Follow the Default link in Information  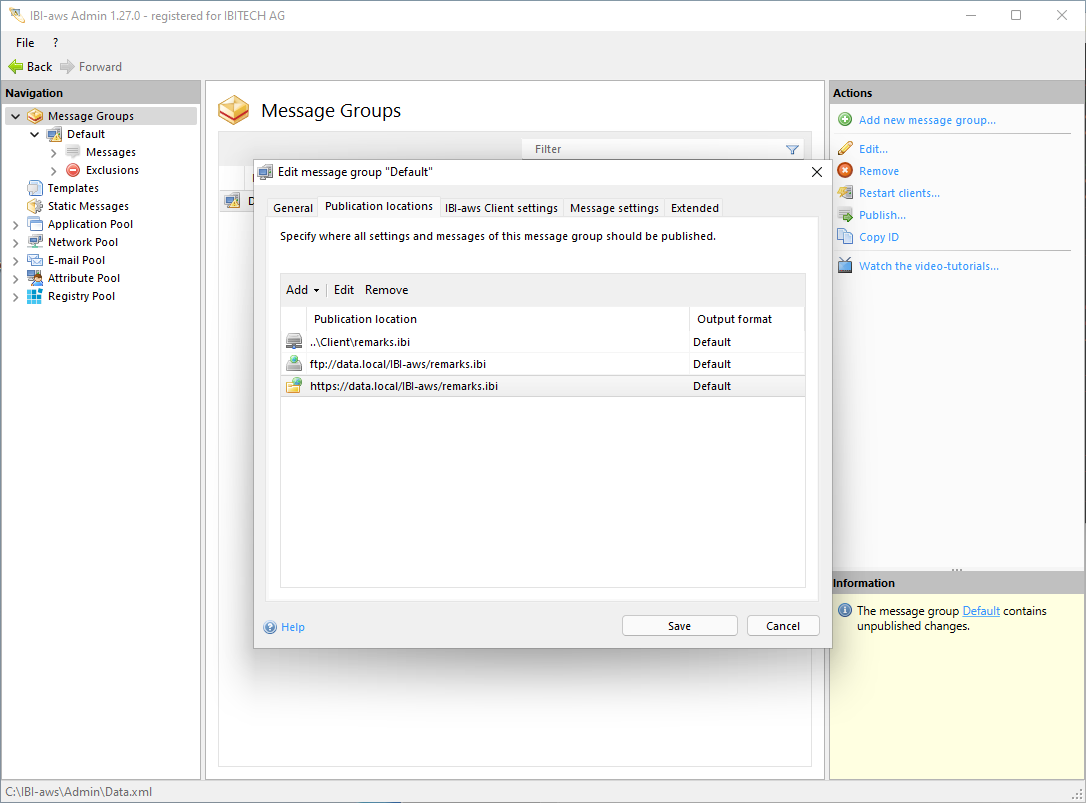click(980, 611)
